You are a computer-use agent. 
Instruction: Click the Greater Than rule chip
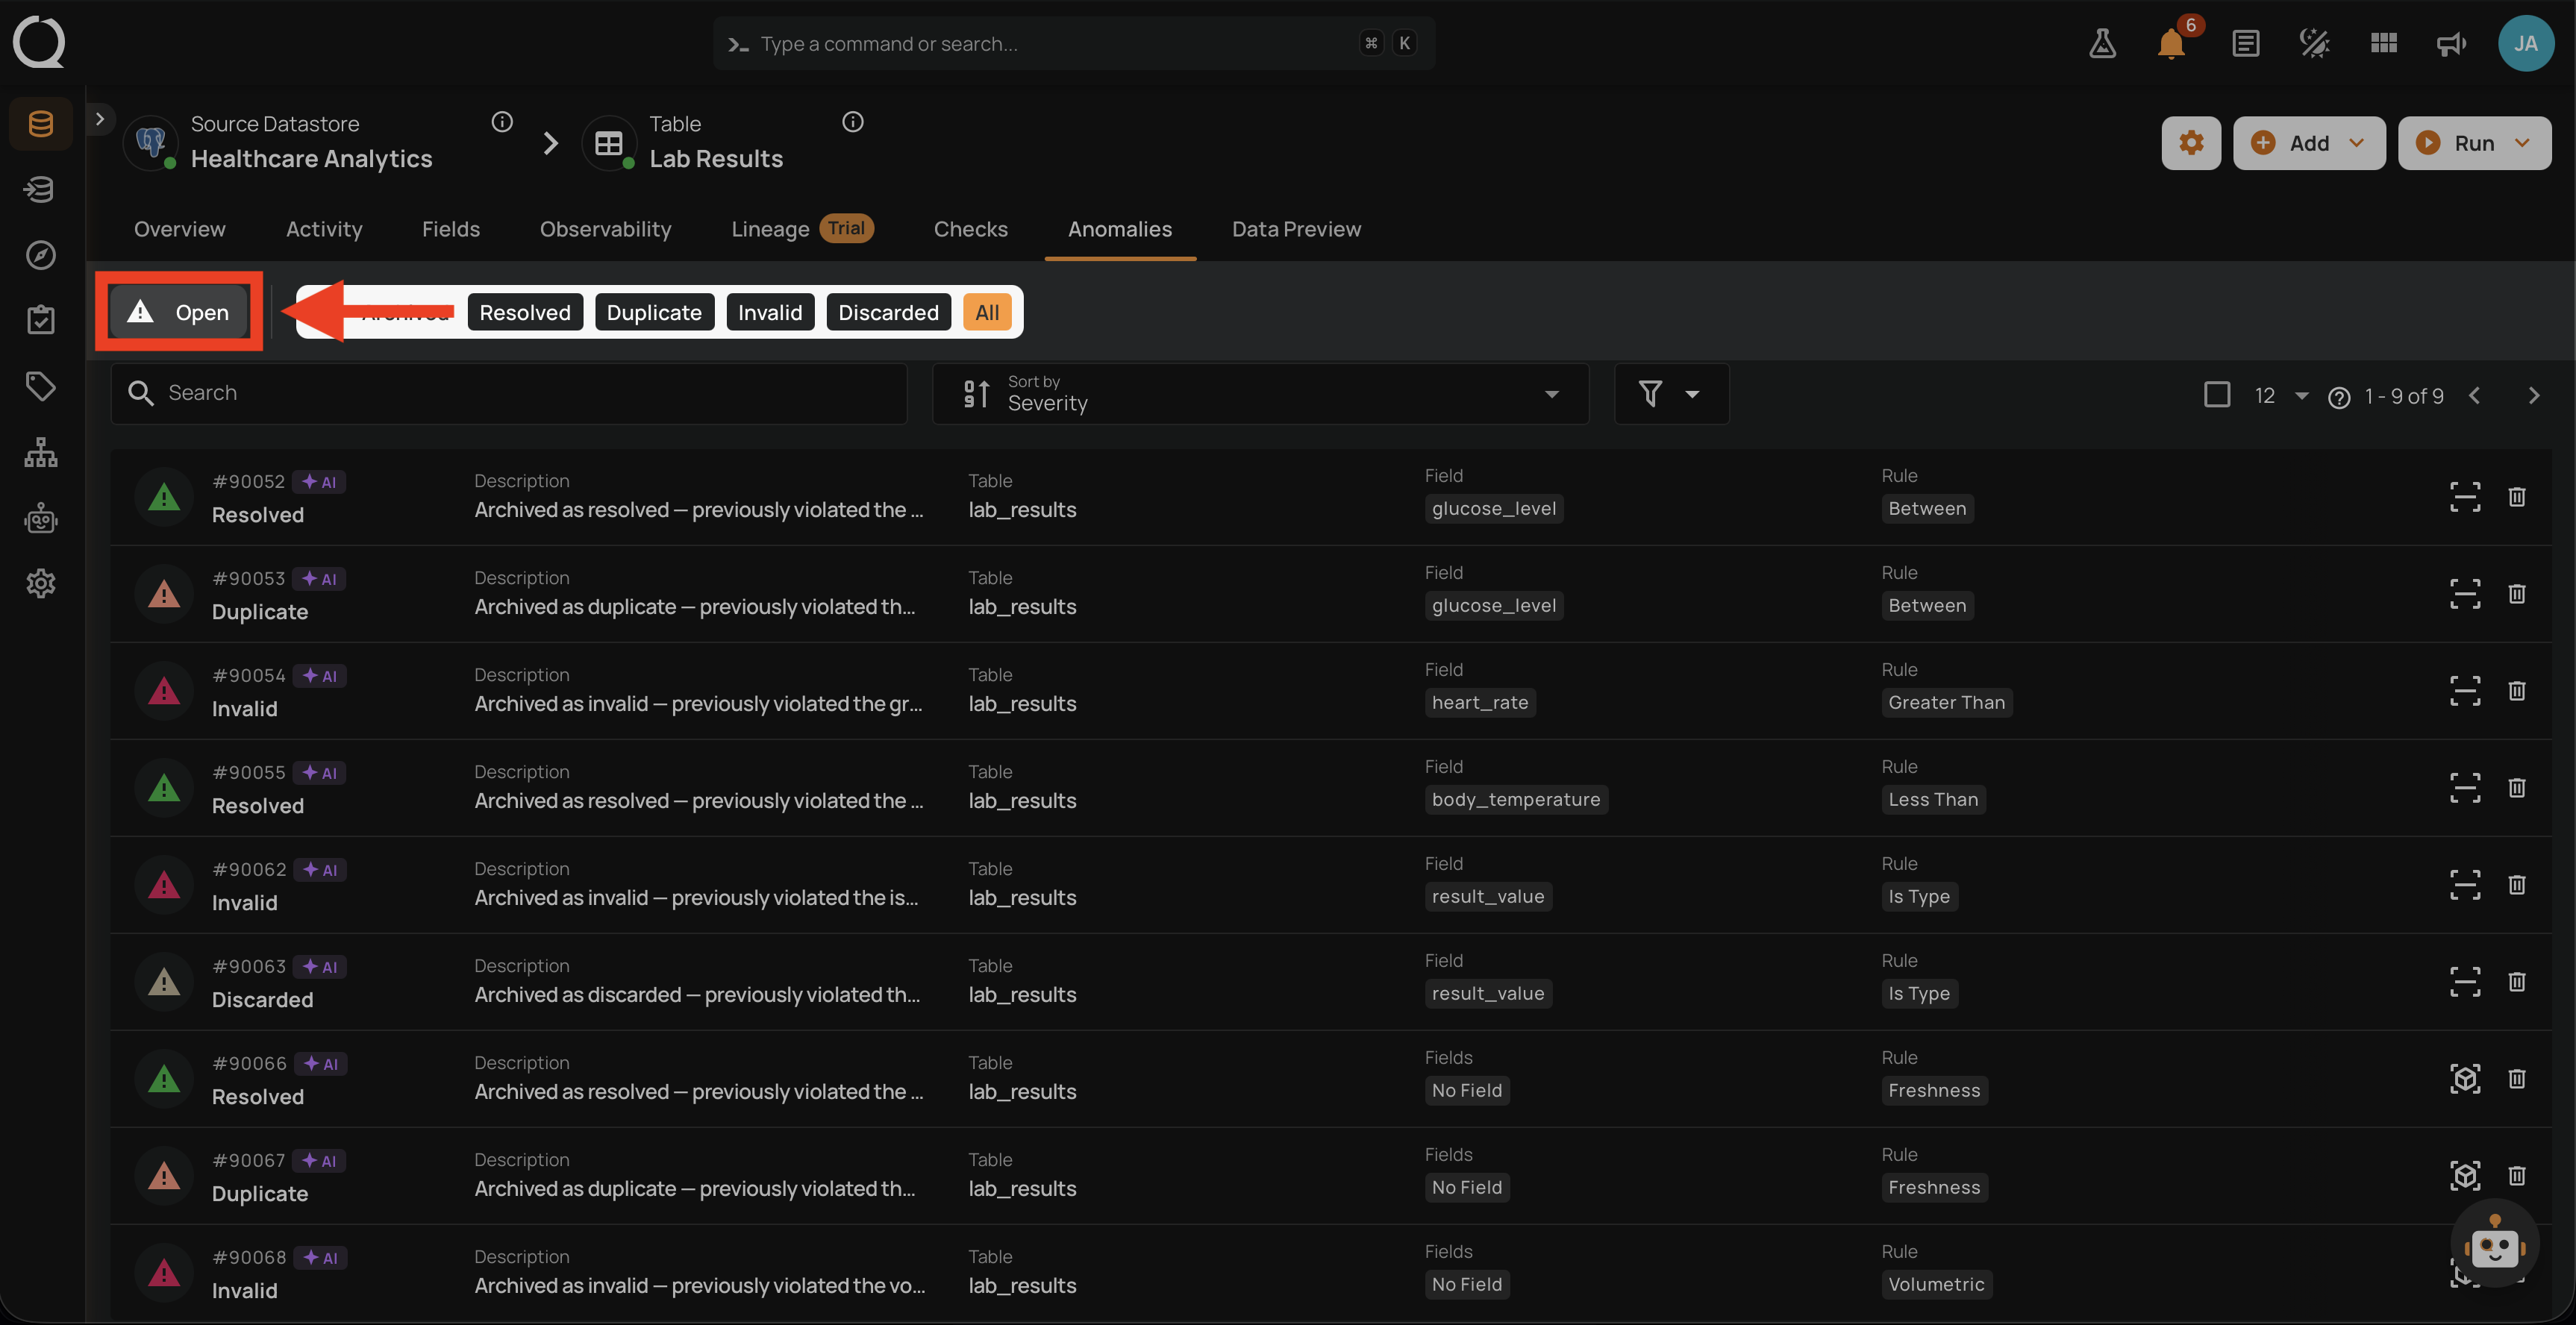1946,702
